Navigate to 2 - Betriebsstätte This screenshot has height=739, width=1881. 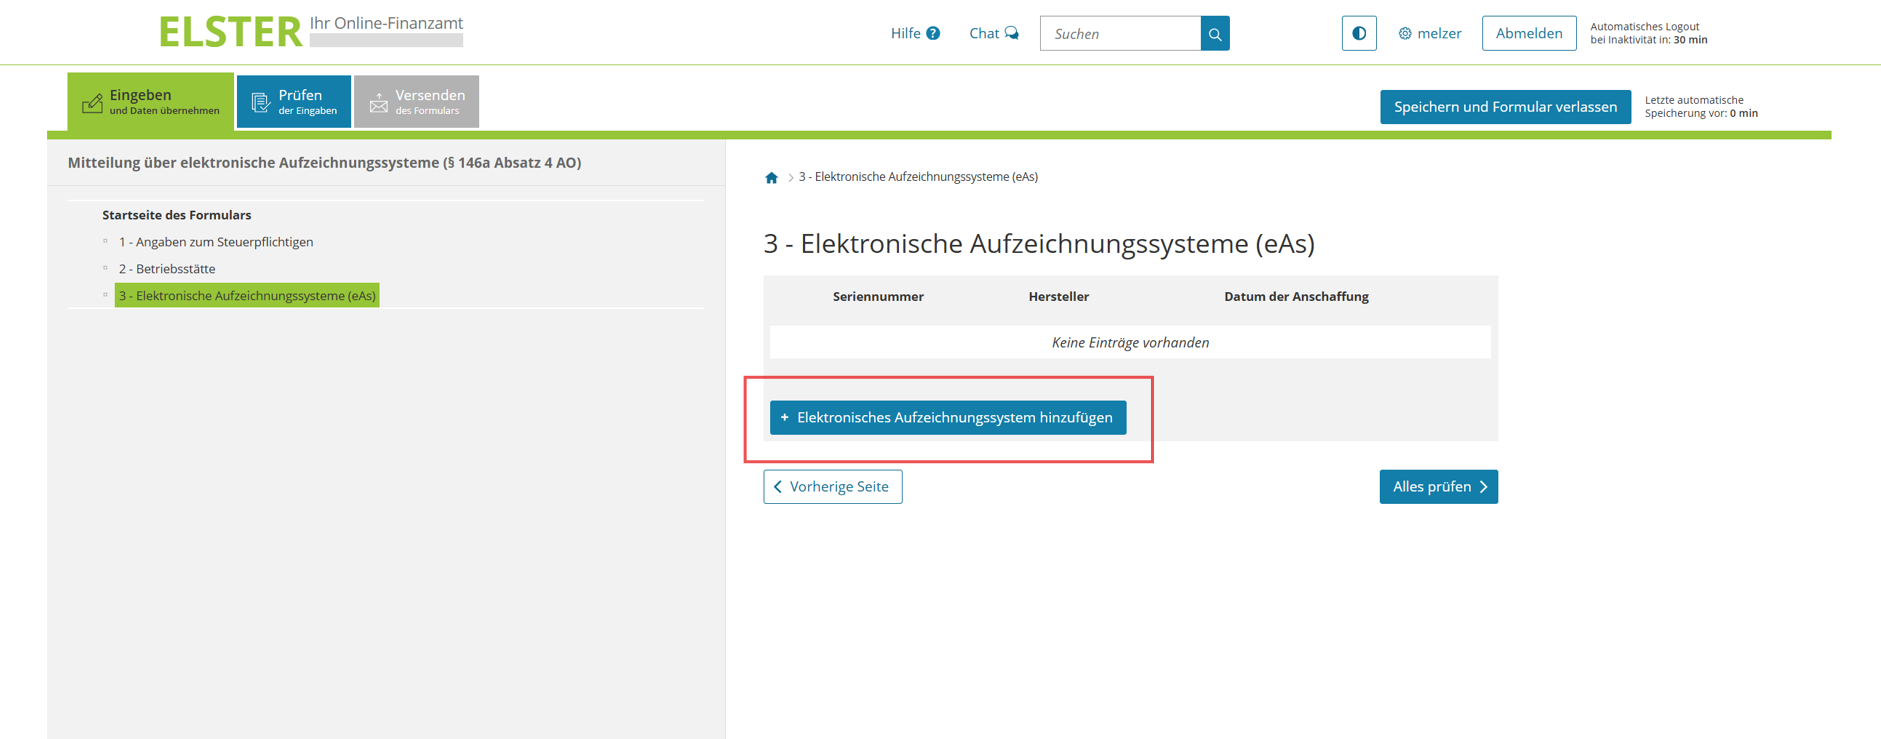[x=167, y=269]
